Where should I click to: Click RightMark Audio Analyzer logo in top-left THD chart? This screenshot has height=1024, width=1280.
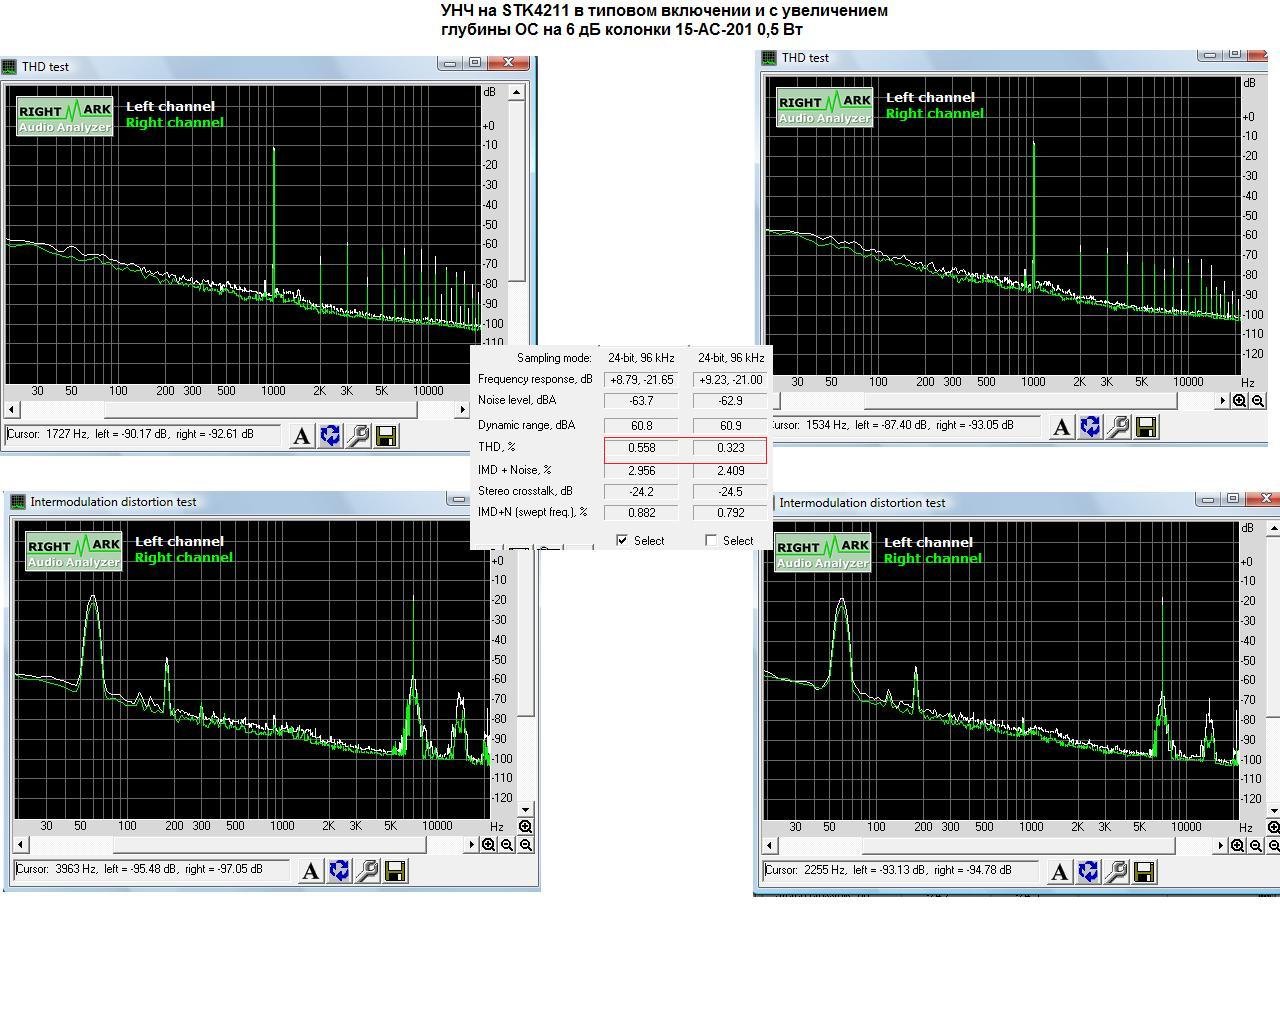tap(64, 116)
